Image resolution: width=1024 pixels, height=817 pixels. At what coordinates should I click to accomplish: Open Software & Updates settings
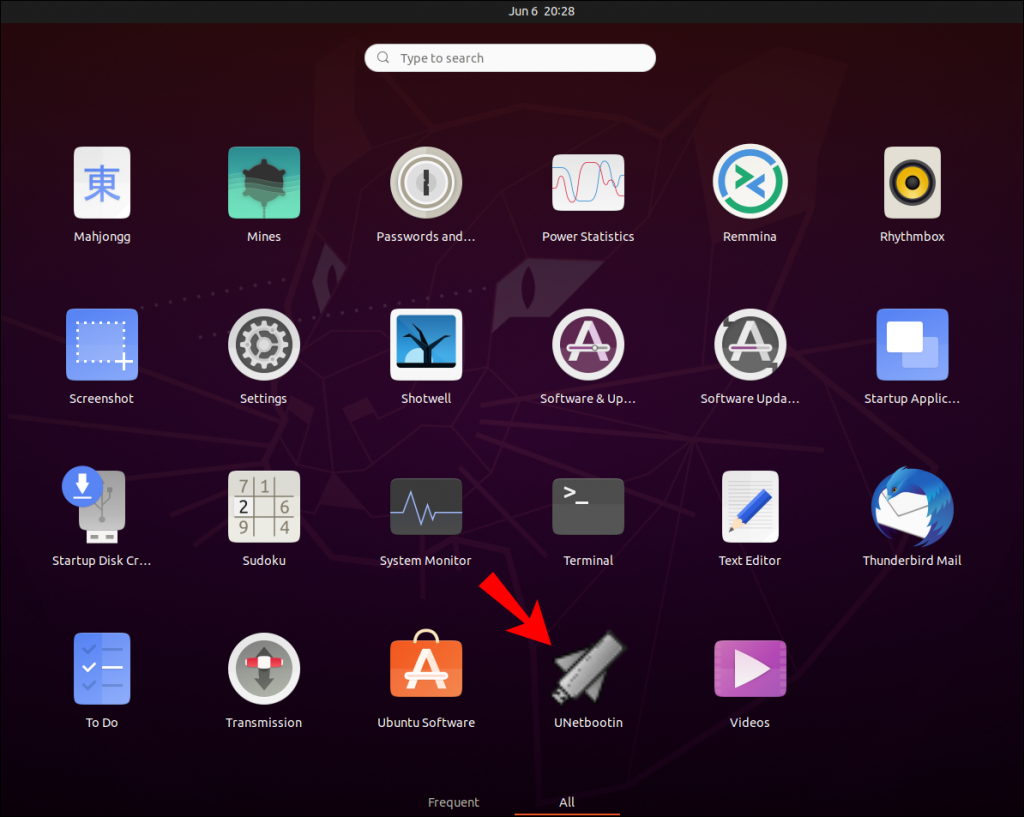click(588, 344)
